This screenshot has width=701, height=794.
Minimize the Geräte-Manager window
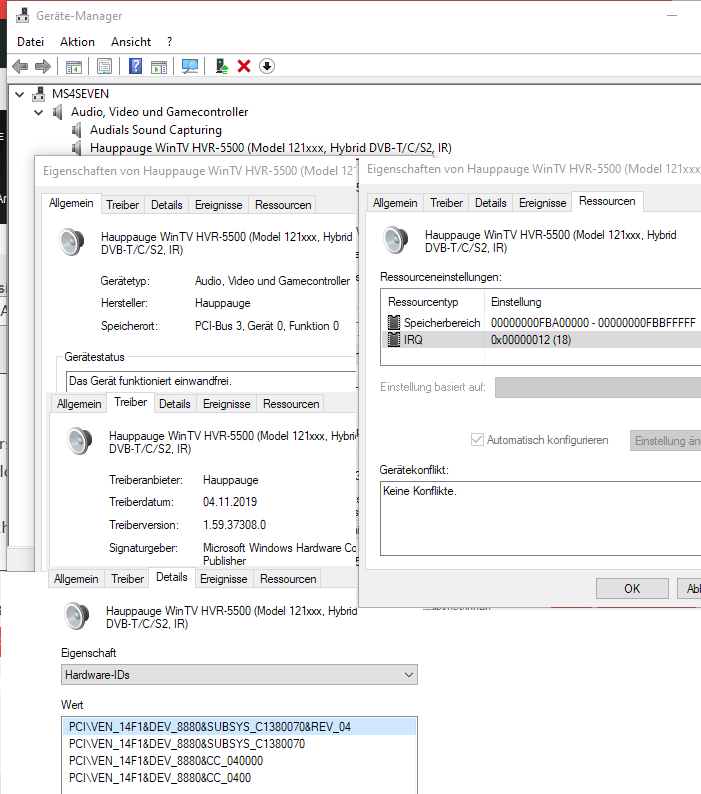pos(672,16)
